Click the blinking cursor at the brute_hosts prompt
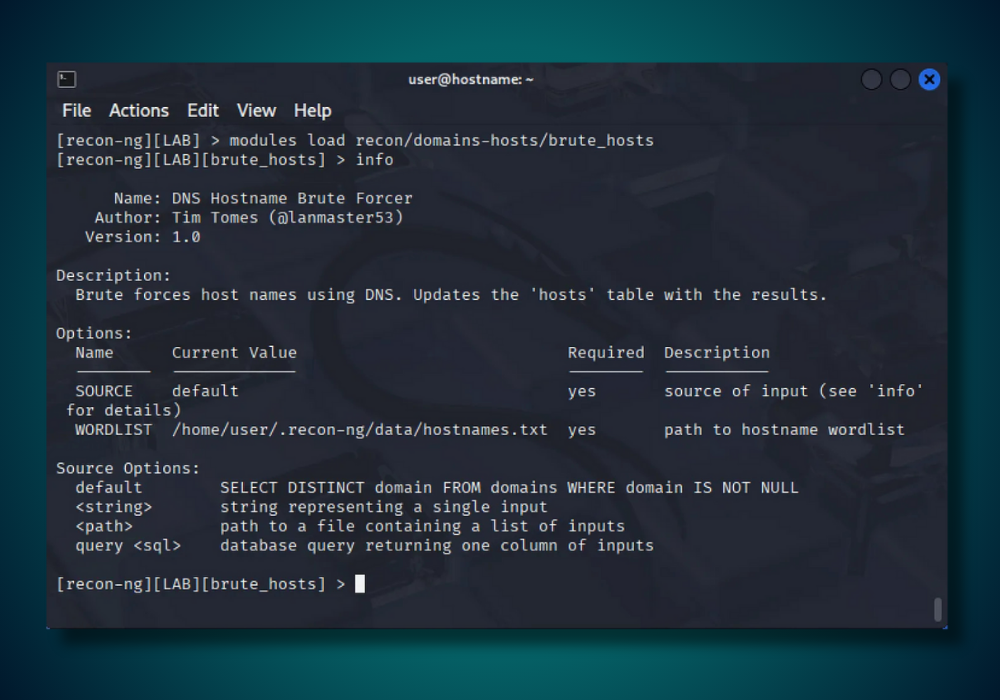The width and height of the screenshot is (1000, 700). tap(360, 584)
